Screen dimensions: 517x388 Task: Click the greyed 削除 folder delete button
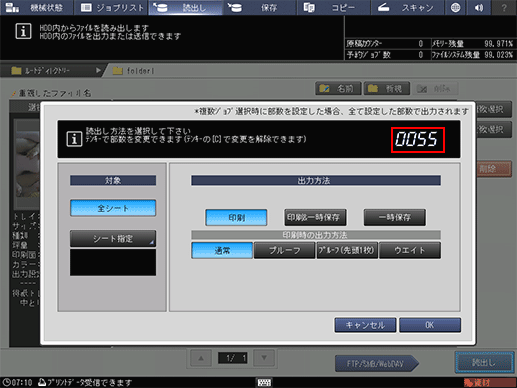pos(435,89)
